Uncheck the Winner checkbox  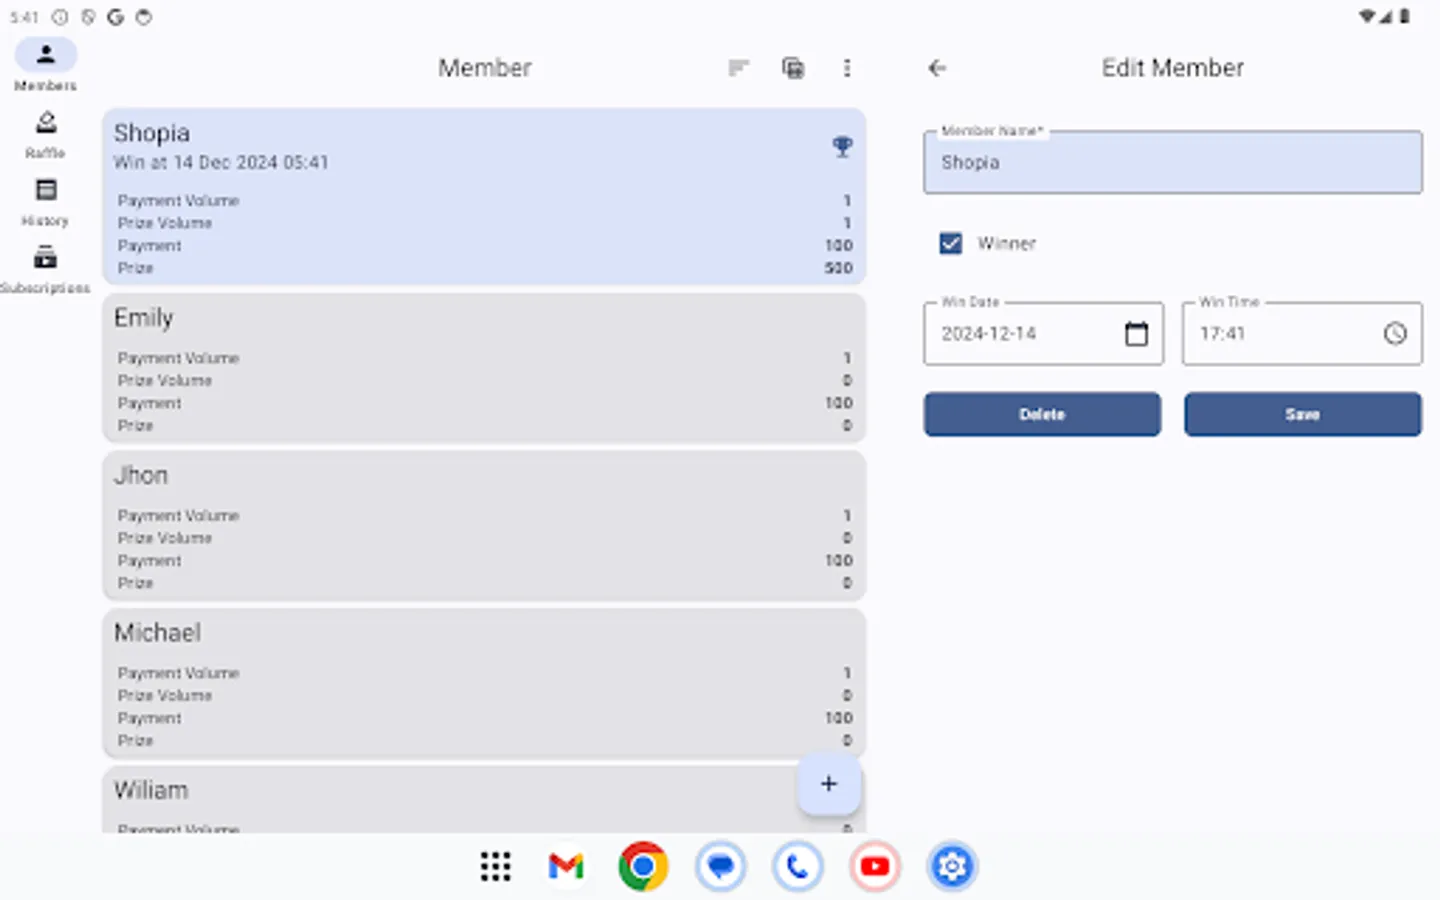(951, 243)
